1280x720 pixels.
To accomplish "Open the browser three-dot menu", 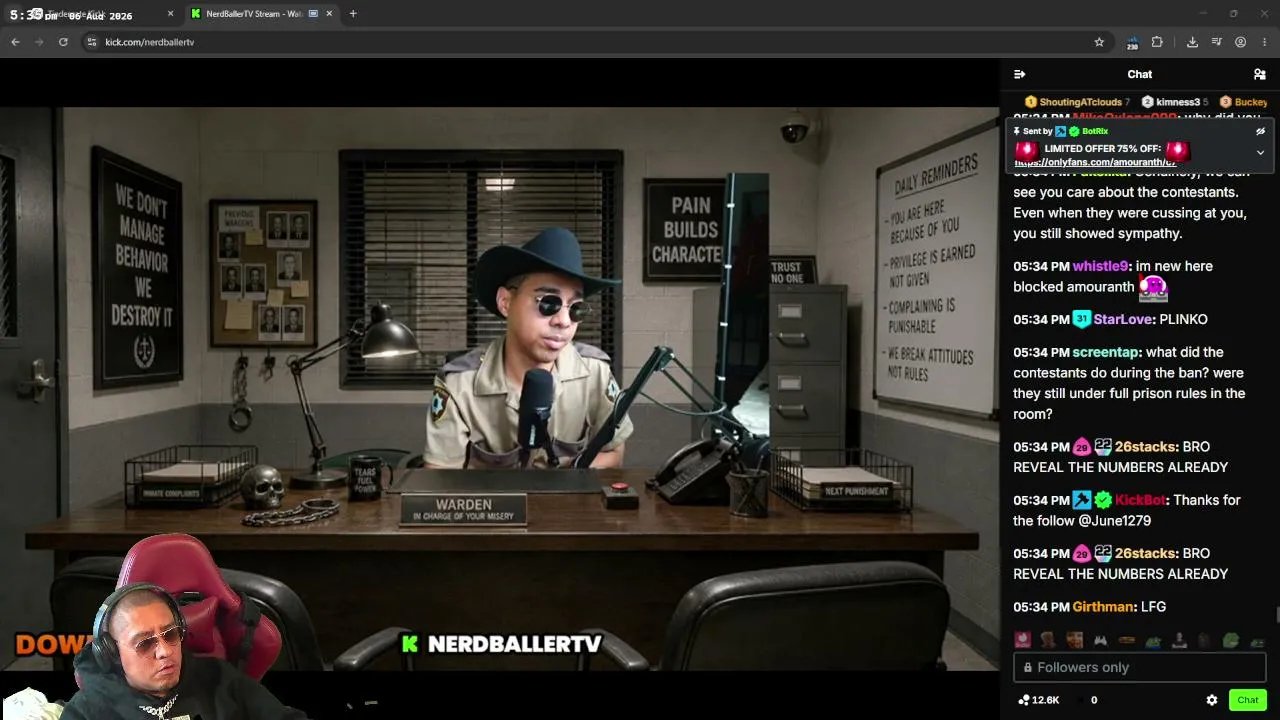I will (x=1265, y=42).
